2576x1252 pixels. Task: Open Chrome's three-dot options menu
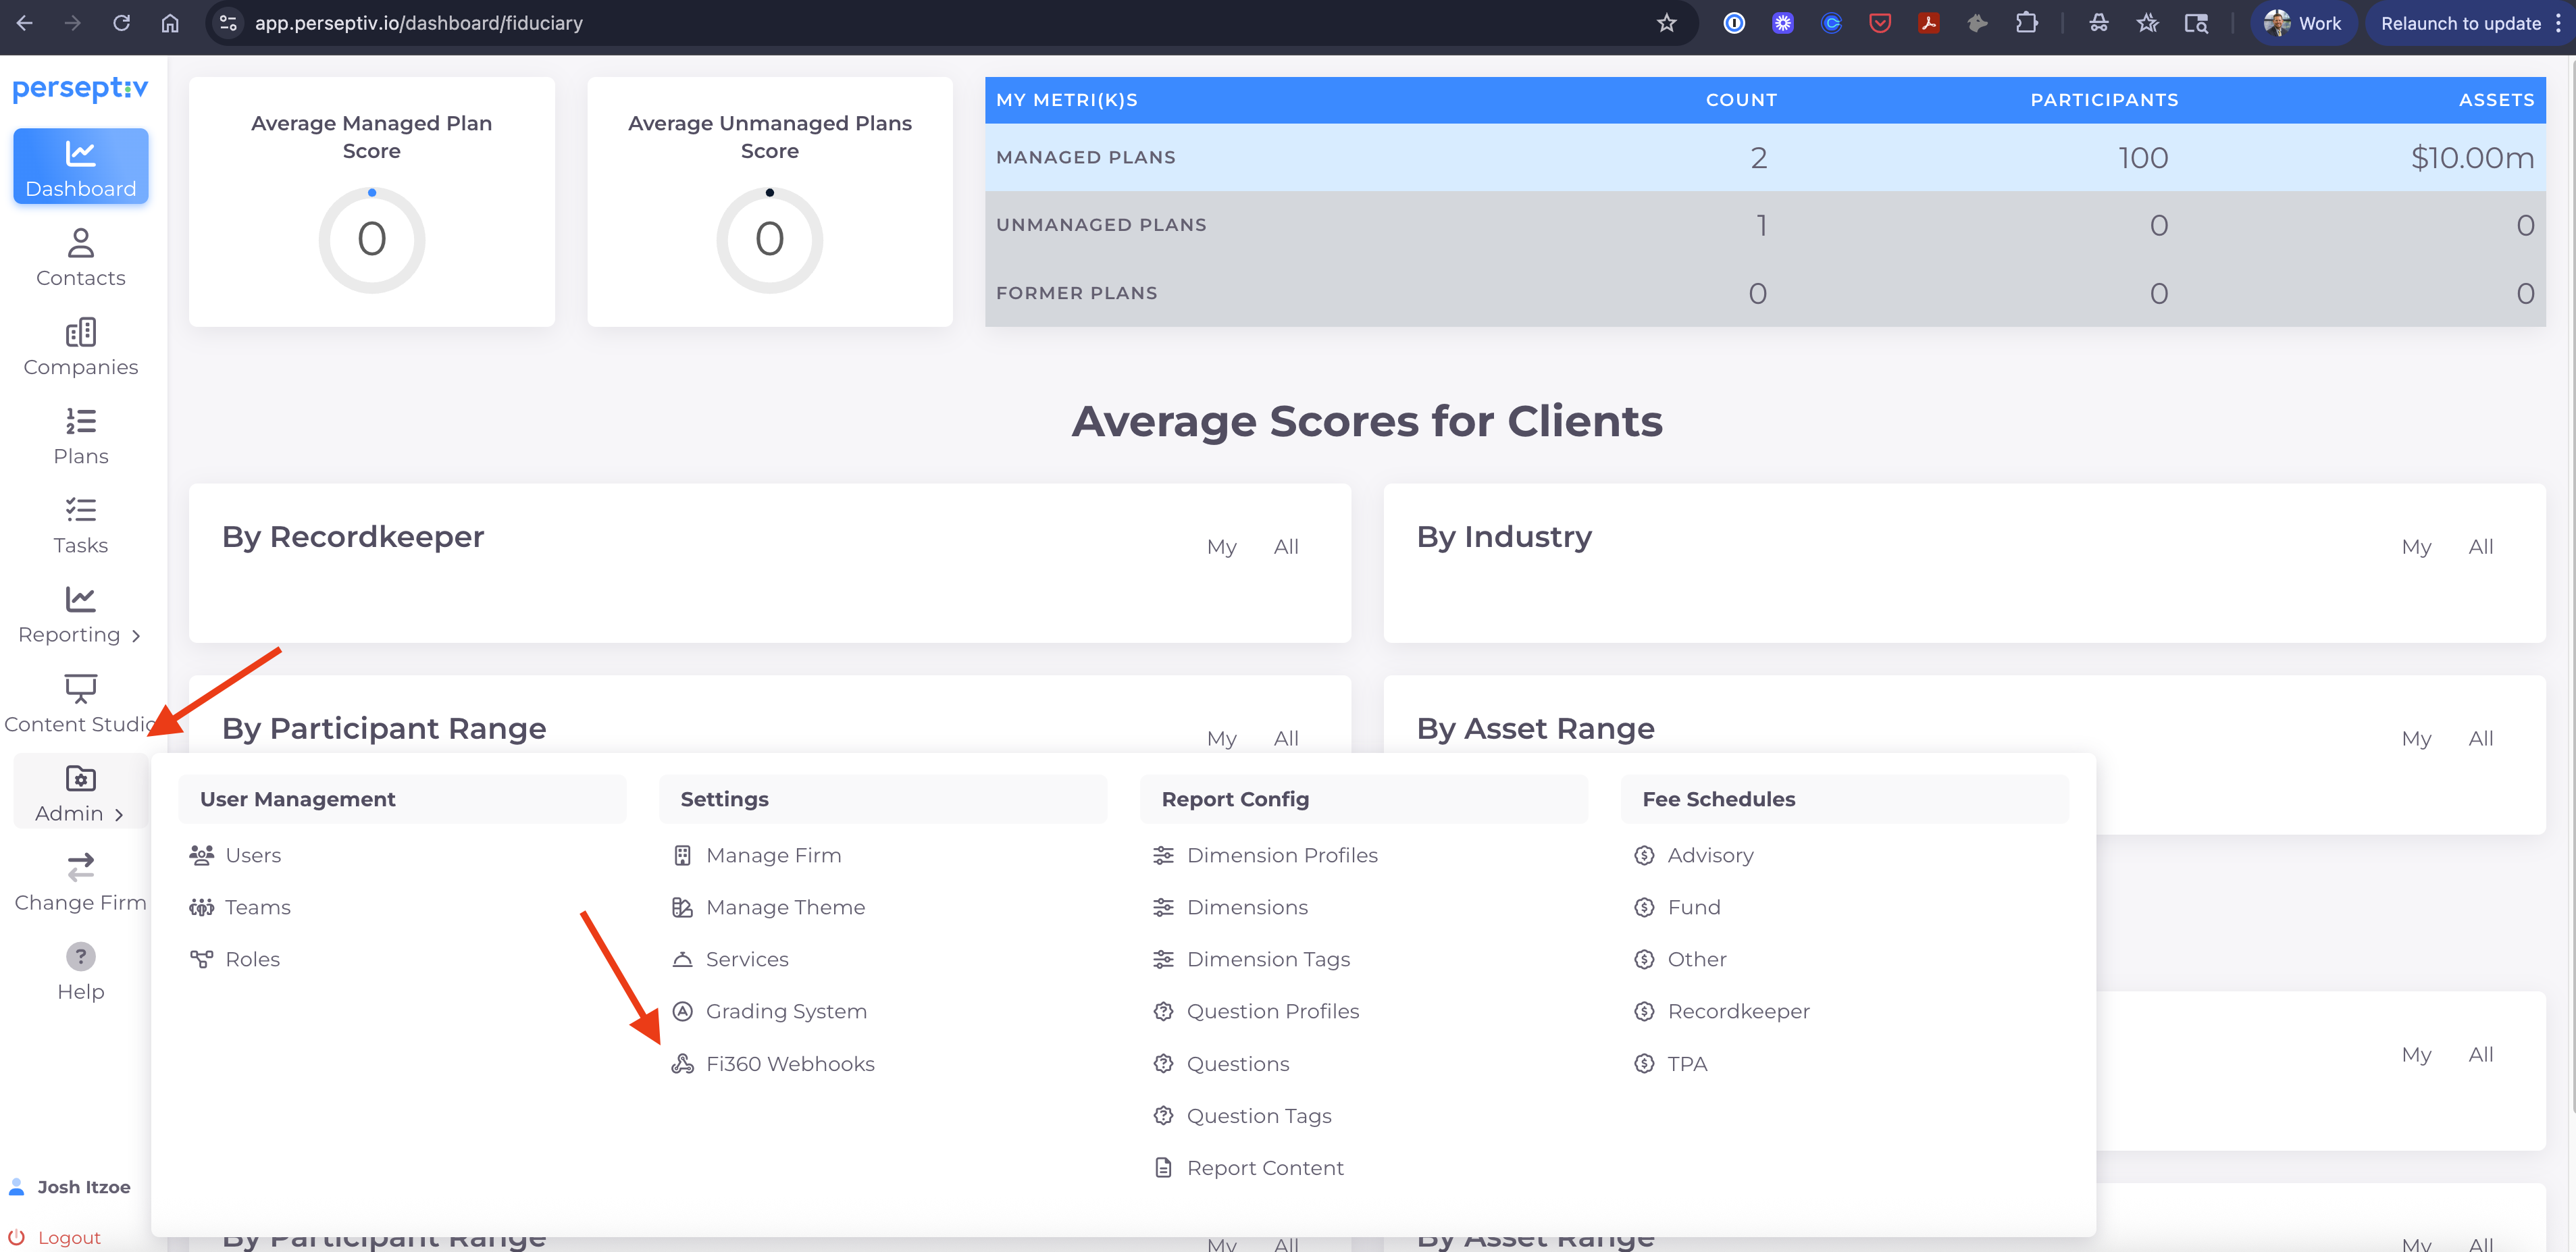(x=2558, y=23)
